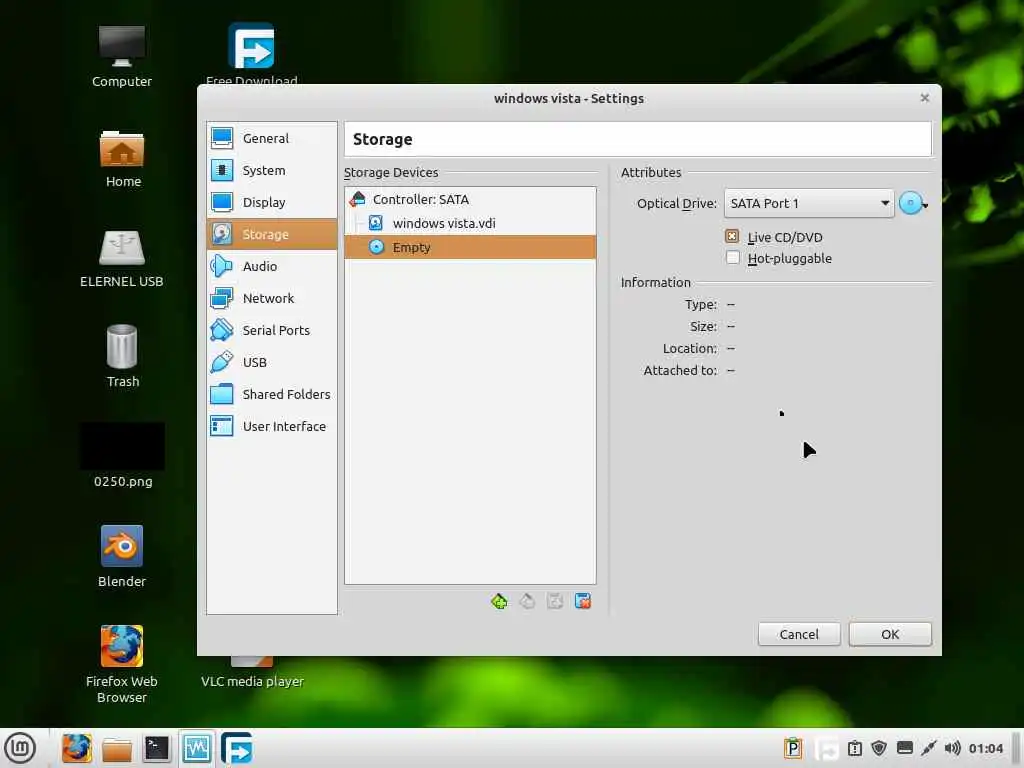Select the Free Download desktop icon
This screenshot has width=1024, height=768.
251,54
